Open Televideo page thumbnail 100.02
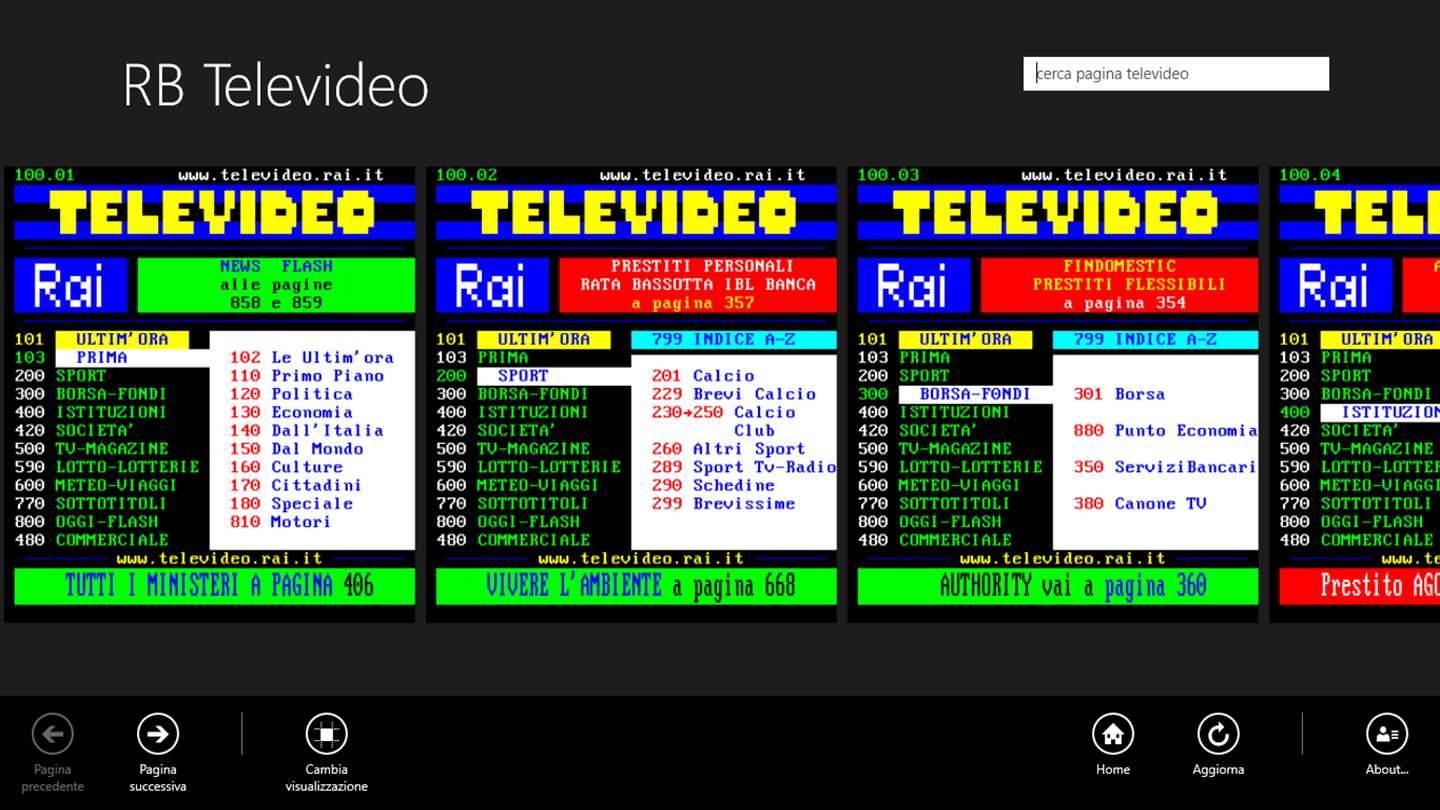The height and width of the screenshot is (810, 1440). pyautogui.click(x=632, y=394)
